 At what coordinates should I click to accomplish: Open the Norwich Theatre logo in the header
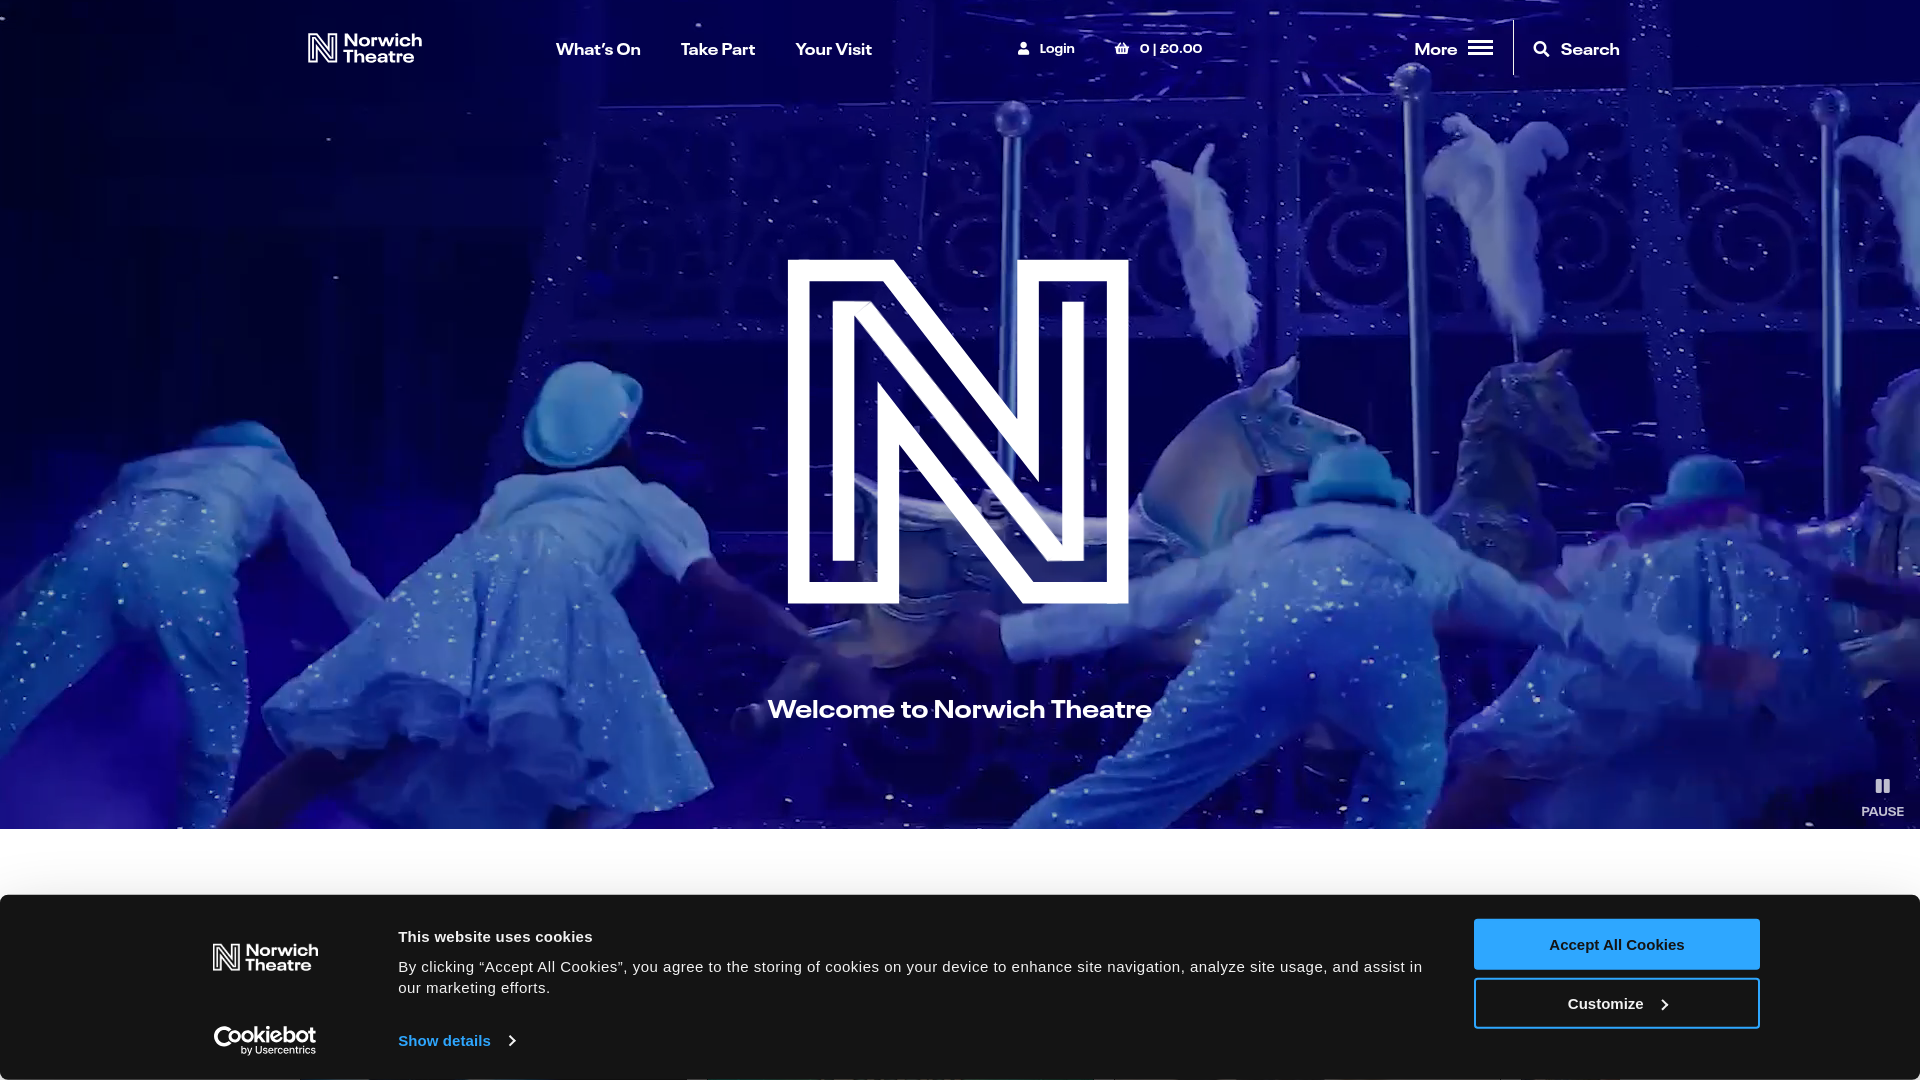364,48
